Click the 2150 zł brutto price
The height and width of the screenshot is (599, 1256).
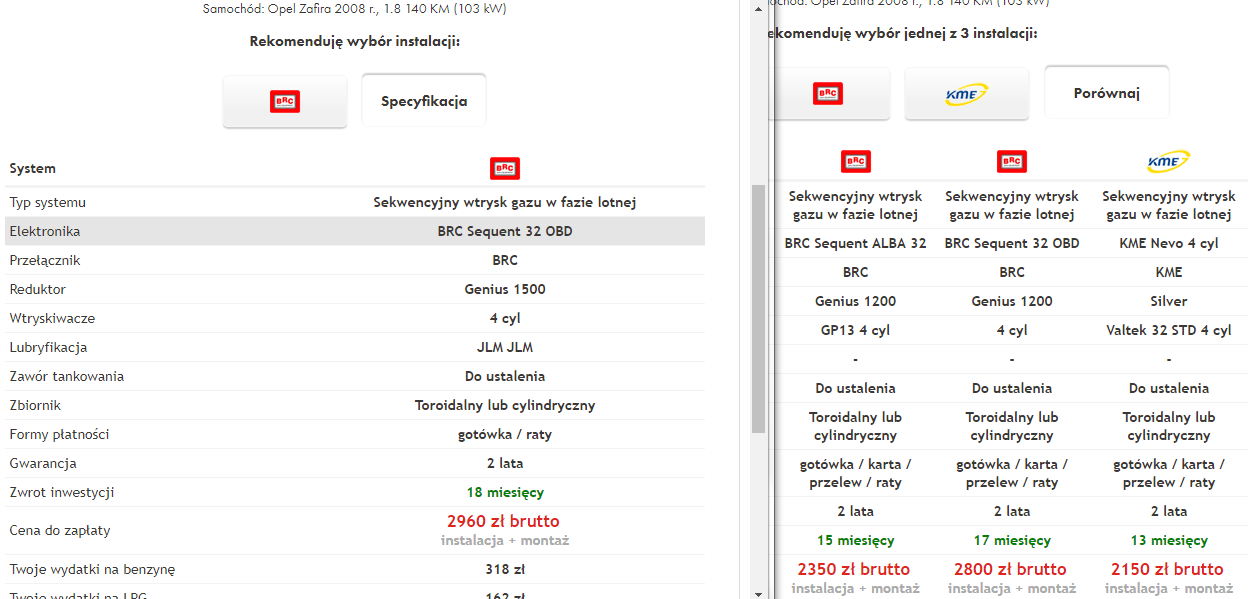pos(1167,569)
